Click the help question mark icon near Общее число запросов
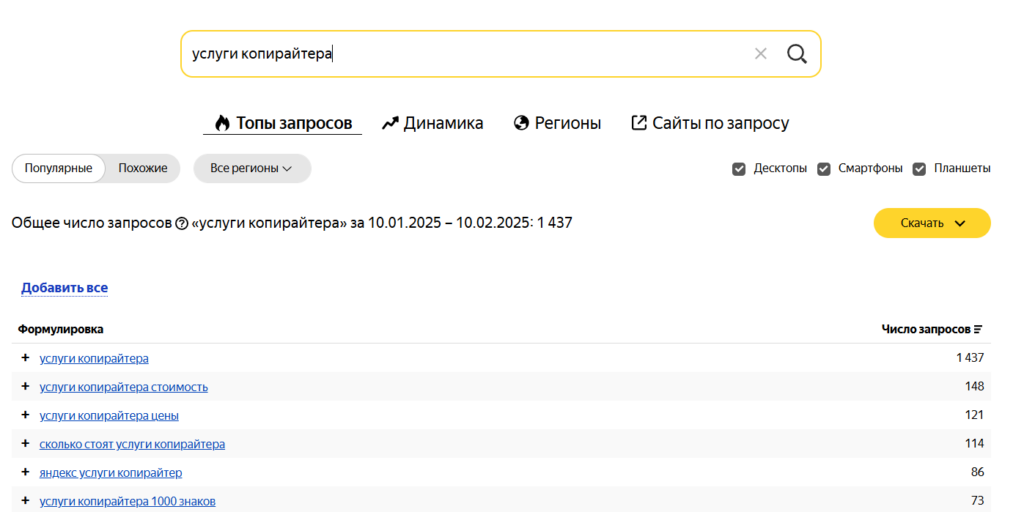The height and width of the screenshot is (512, 1024). [x=182, y=224]
